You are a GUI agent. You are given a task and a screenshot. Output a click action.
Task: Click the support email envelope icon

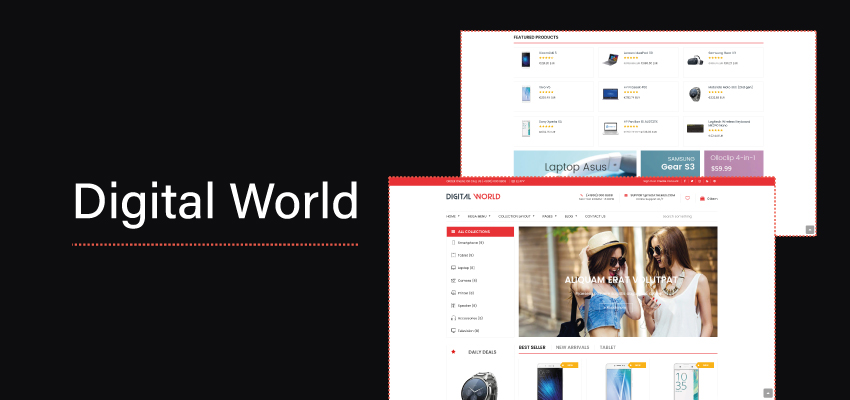point(626,195)
